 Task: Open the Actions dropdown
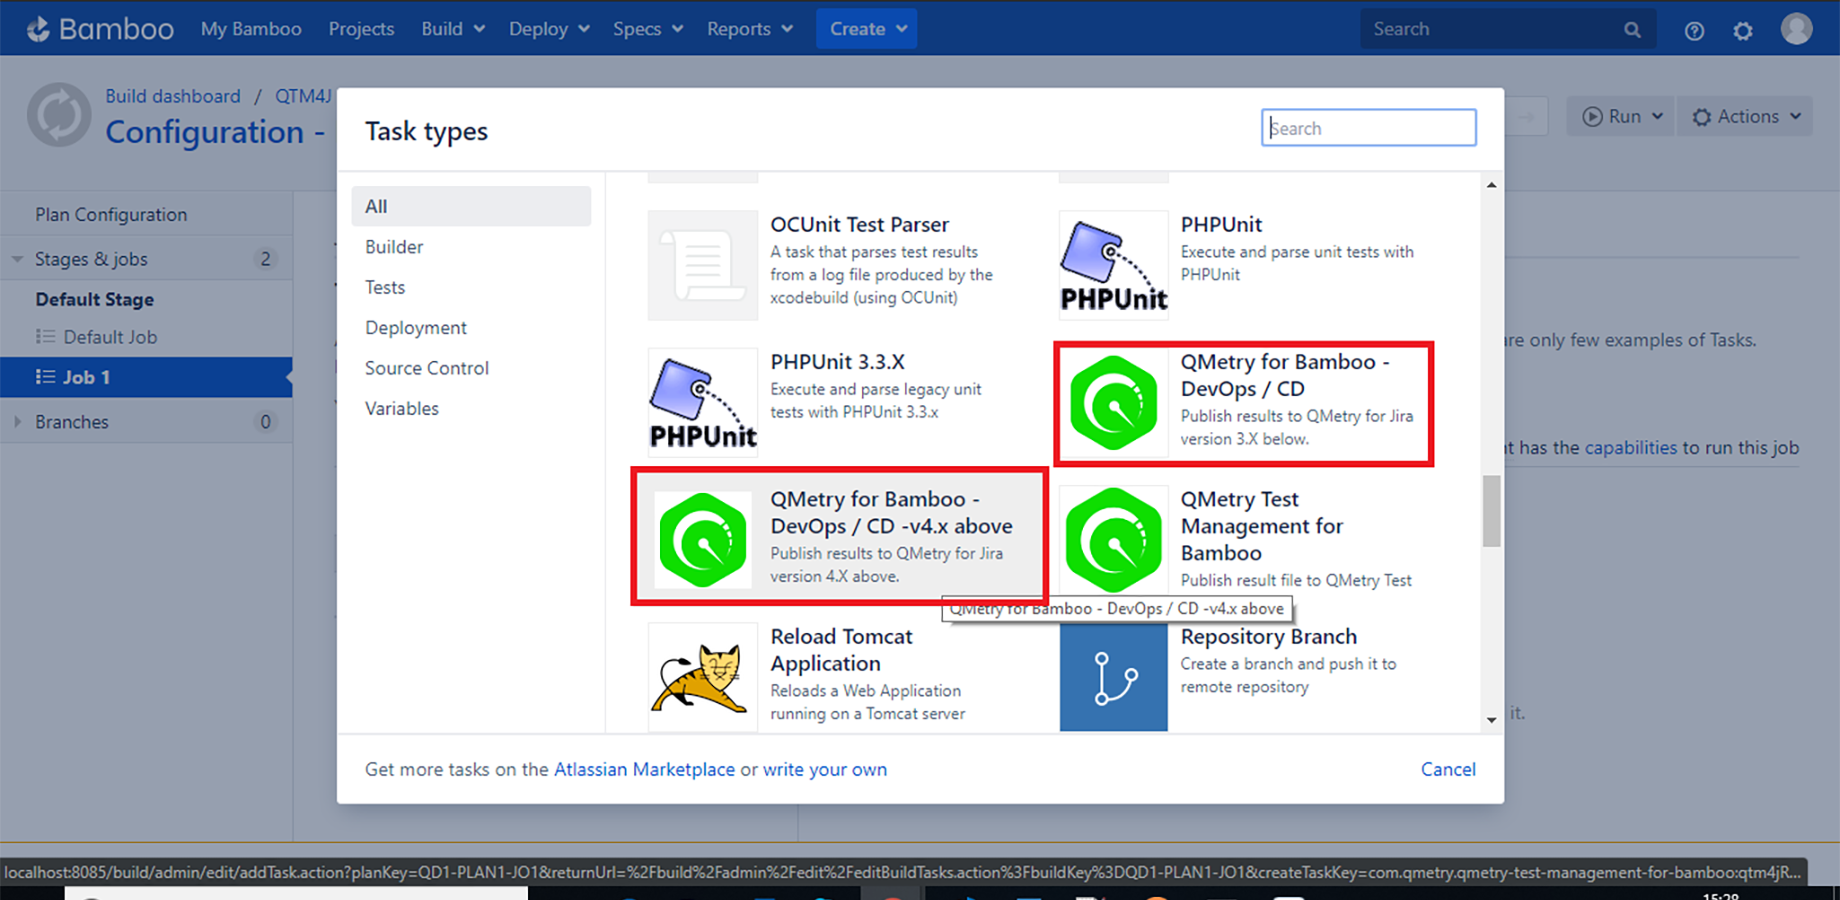1745,117
